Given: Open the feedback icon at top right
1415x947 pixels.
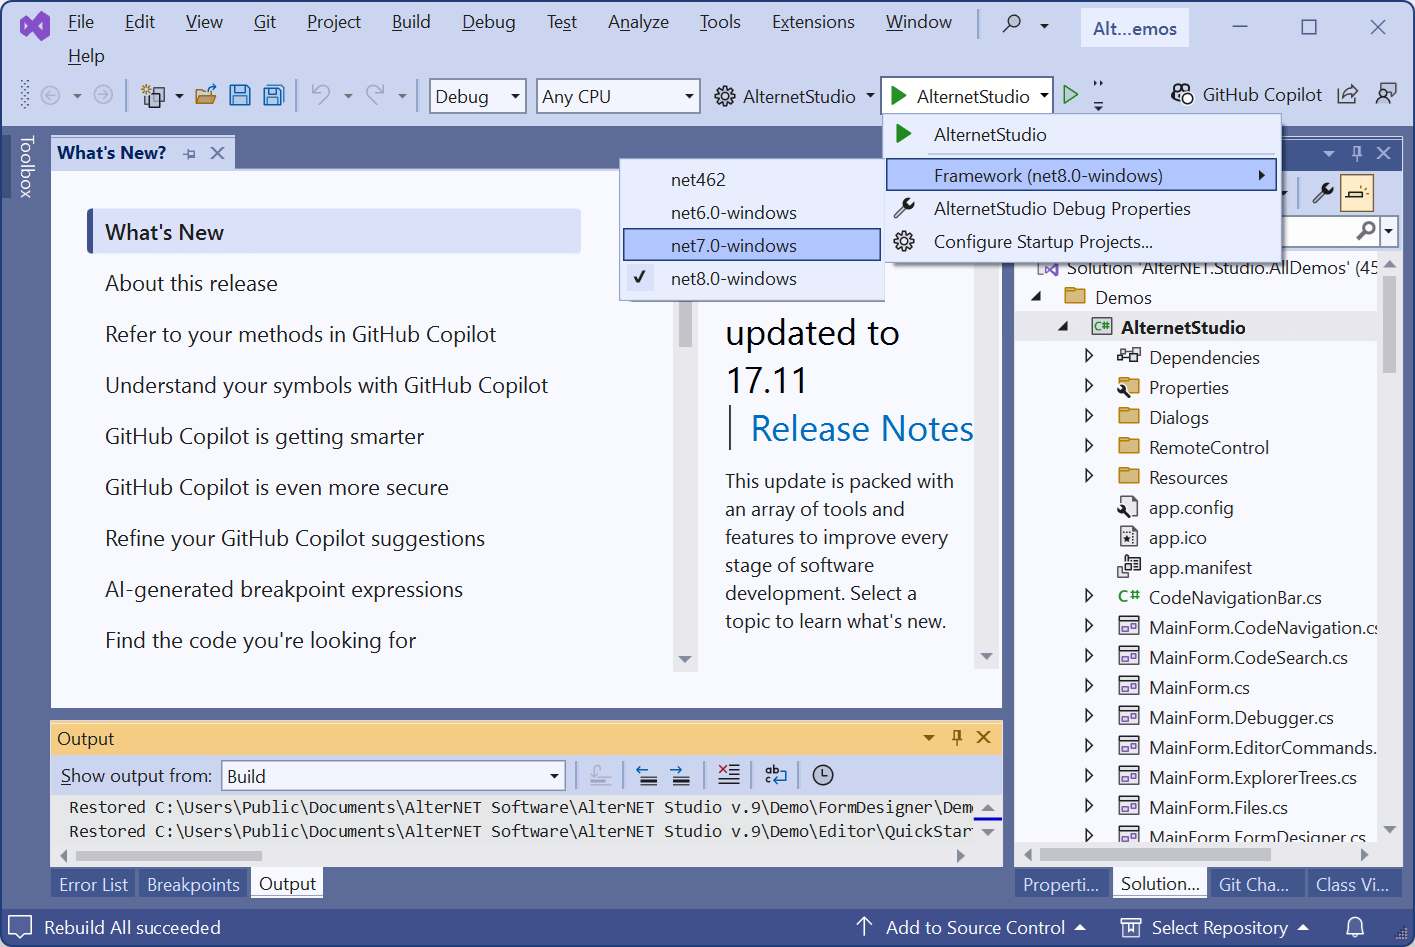Looking at the screenshot, I should 1386,95.
